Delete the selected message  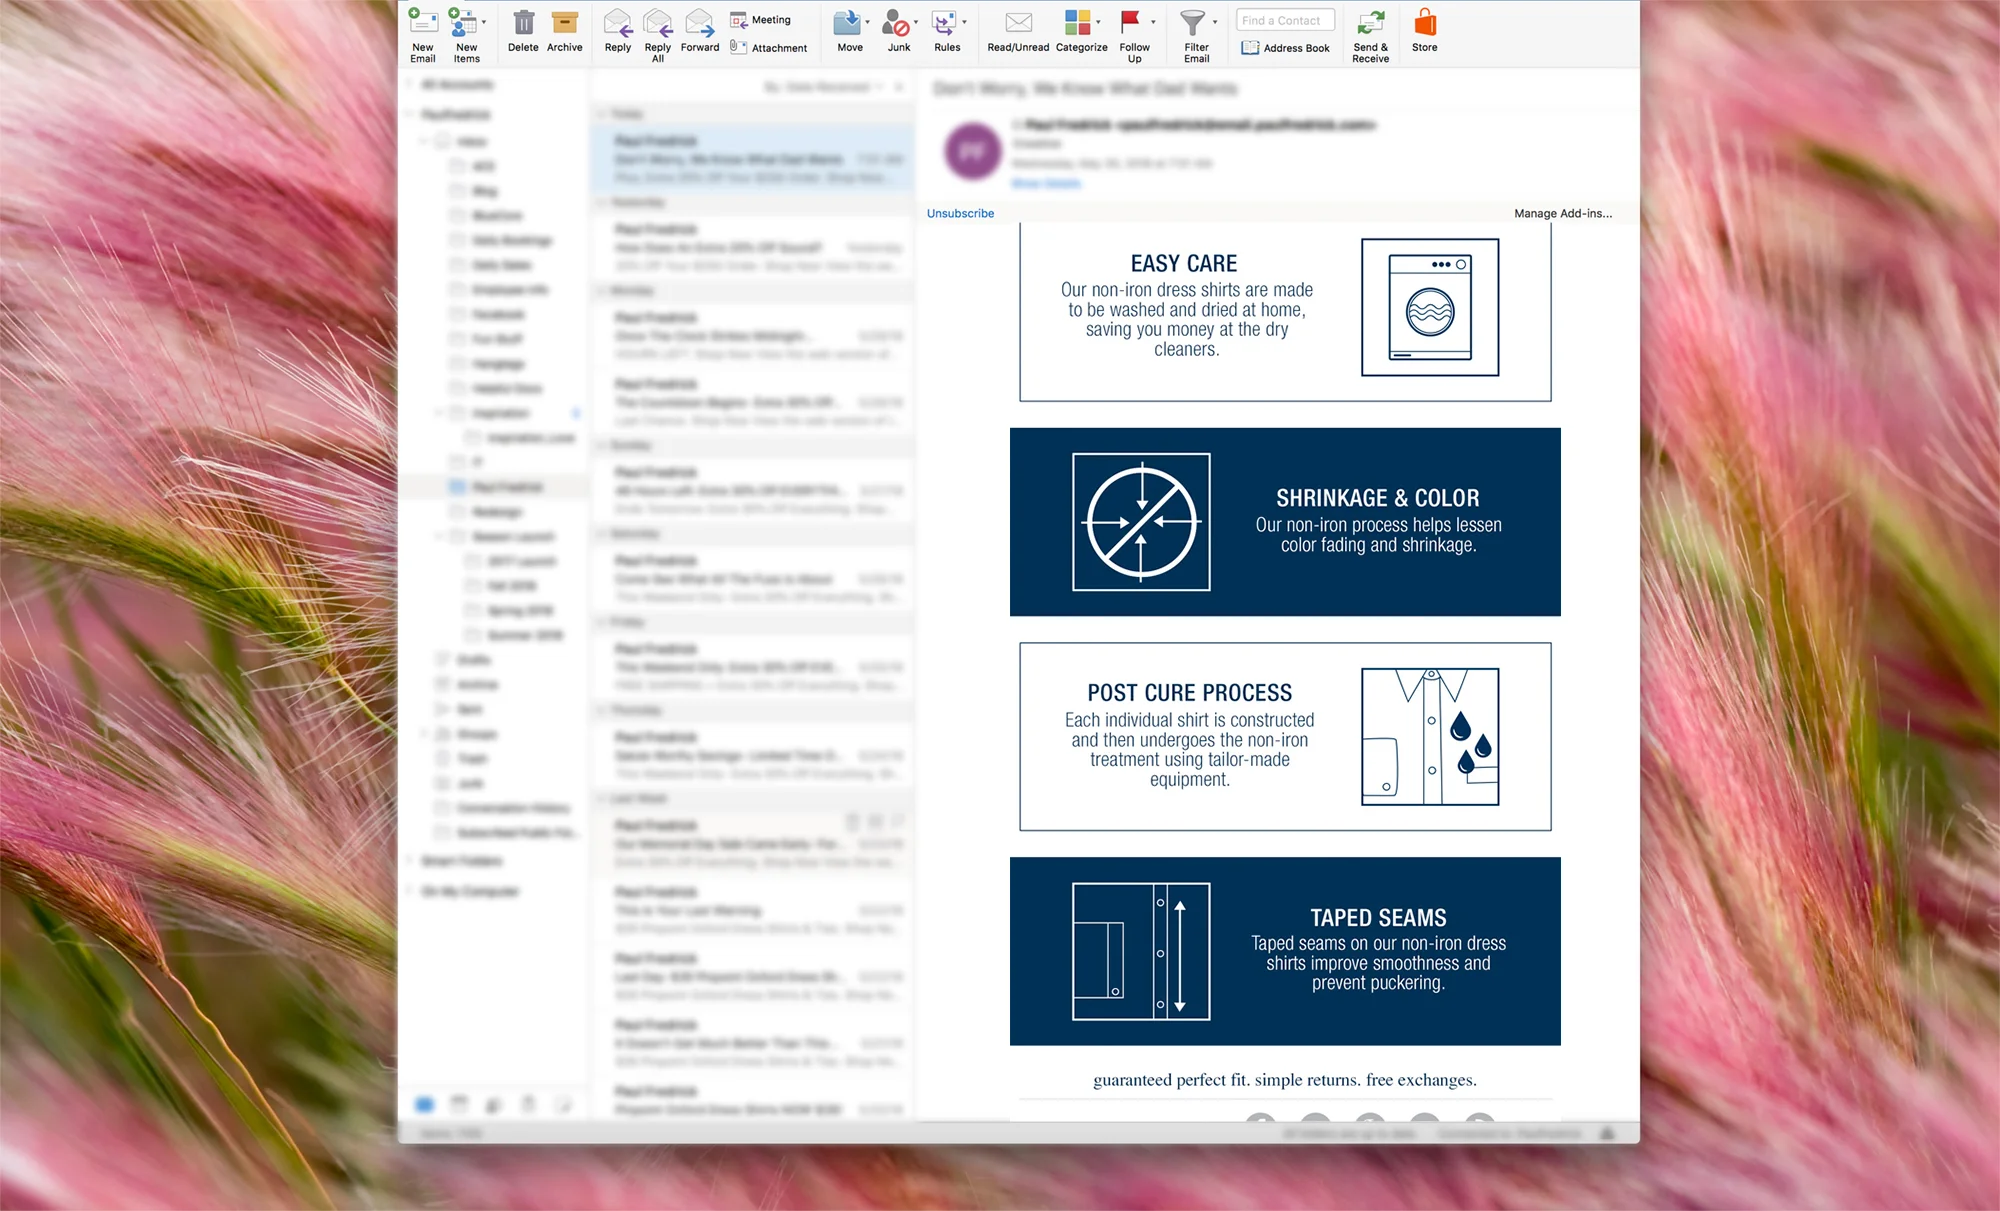523,31
